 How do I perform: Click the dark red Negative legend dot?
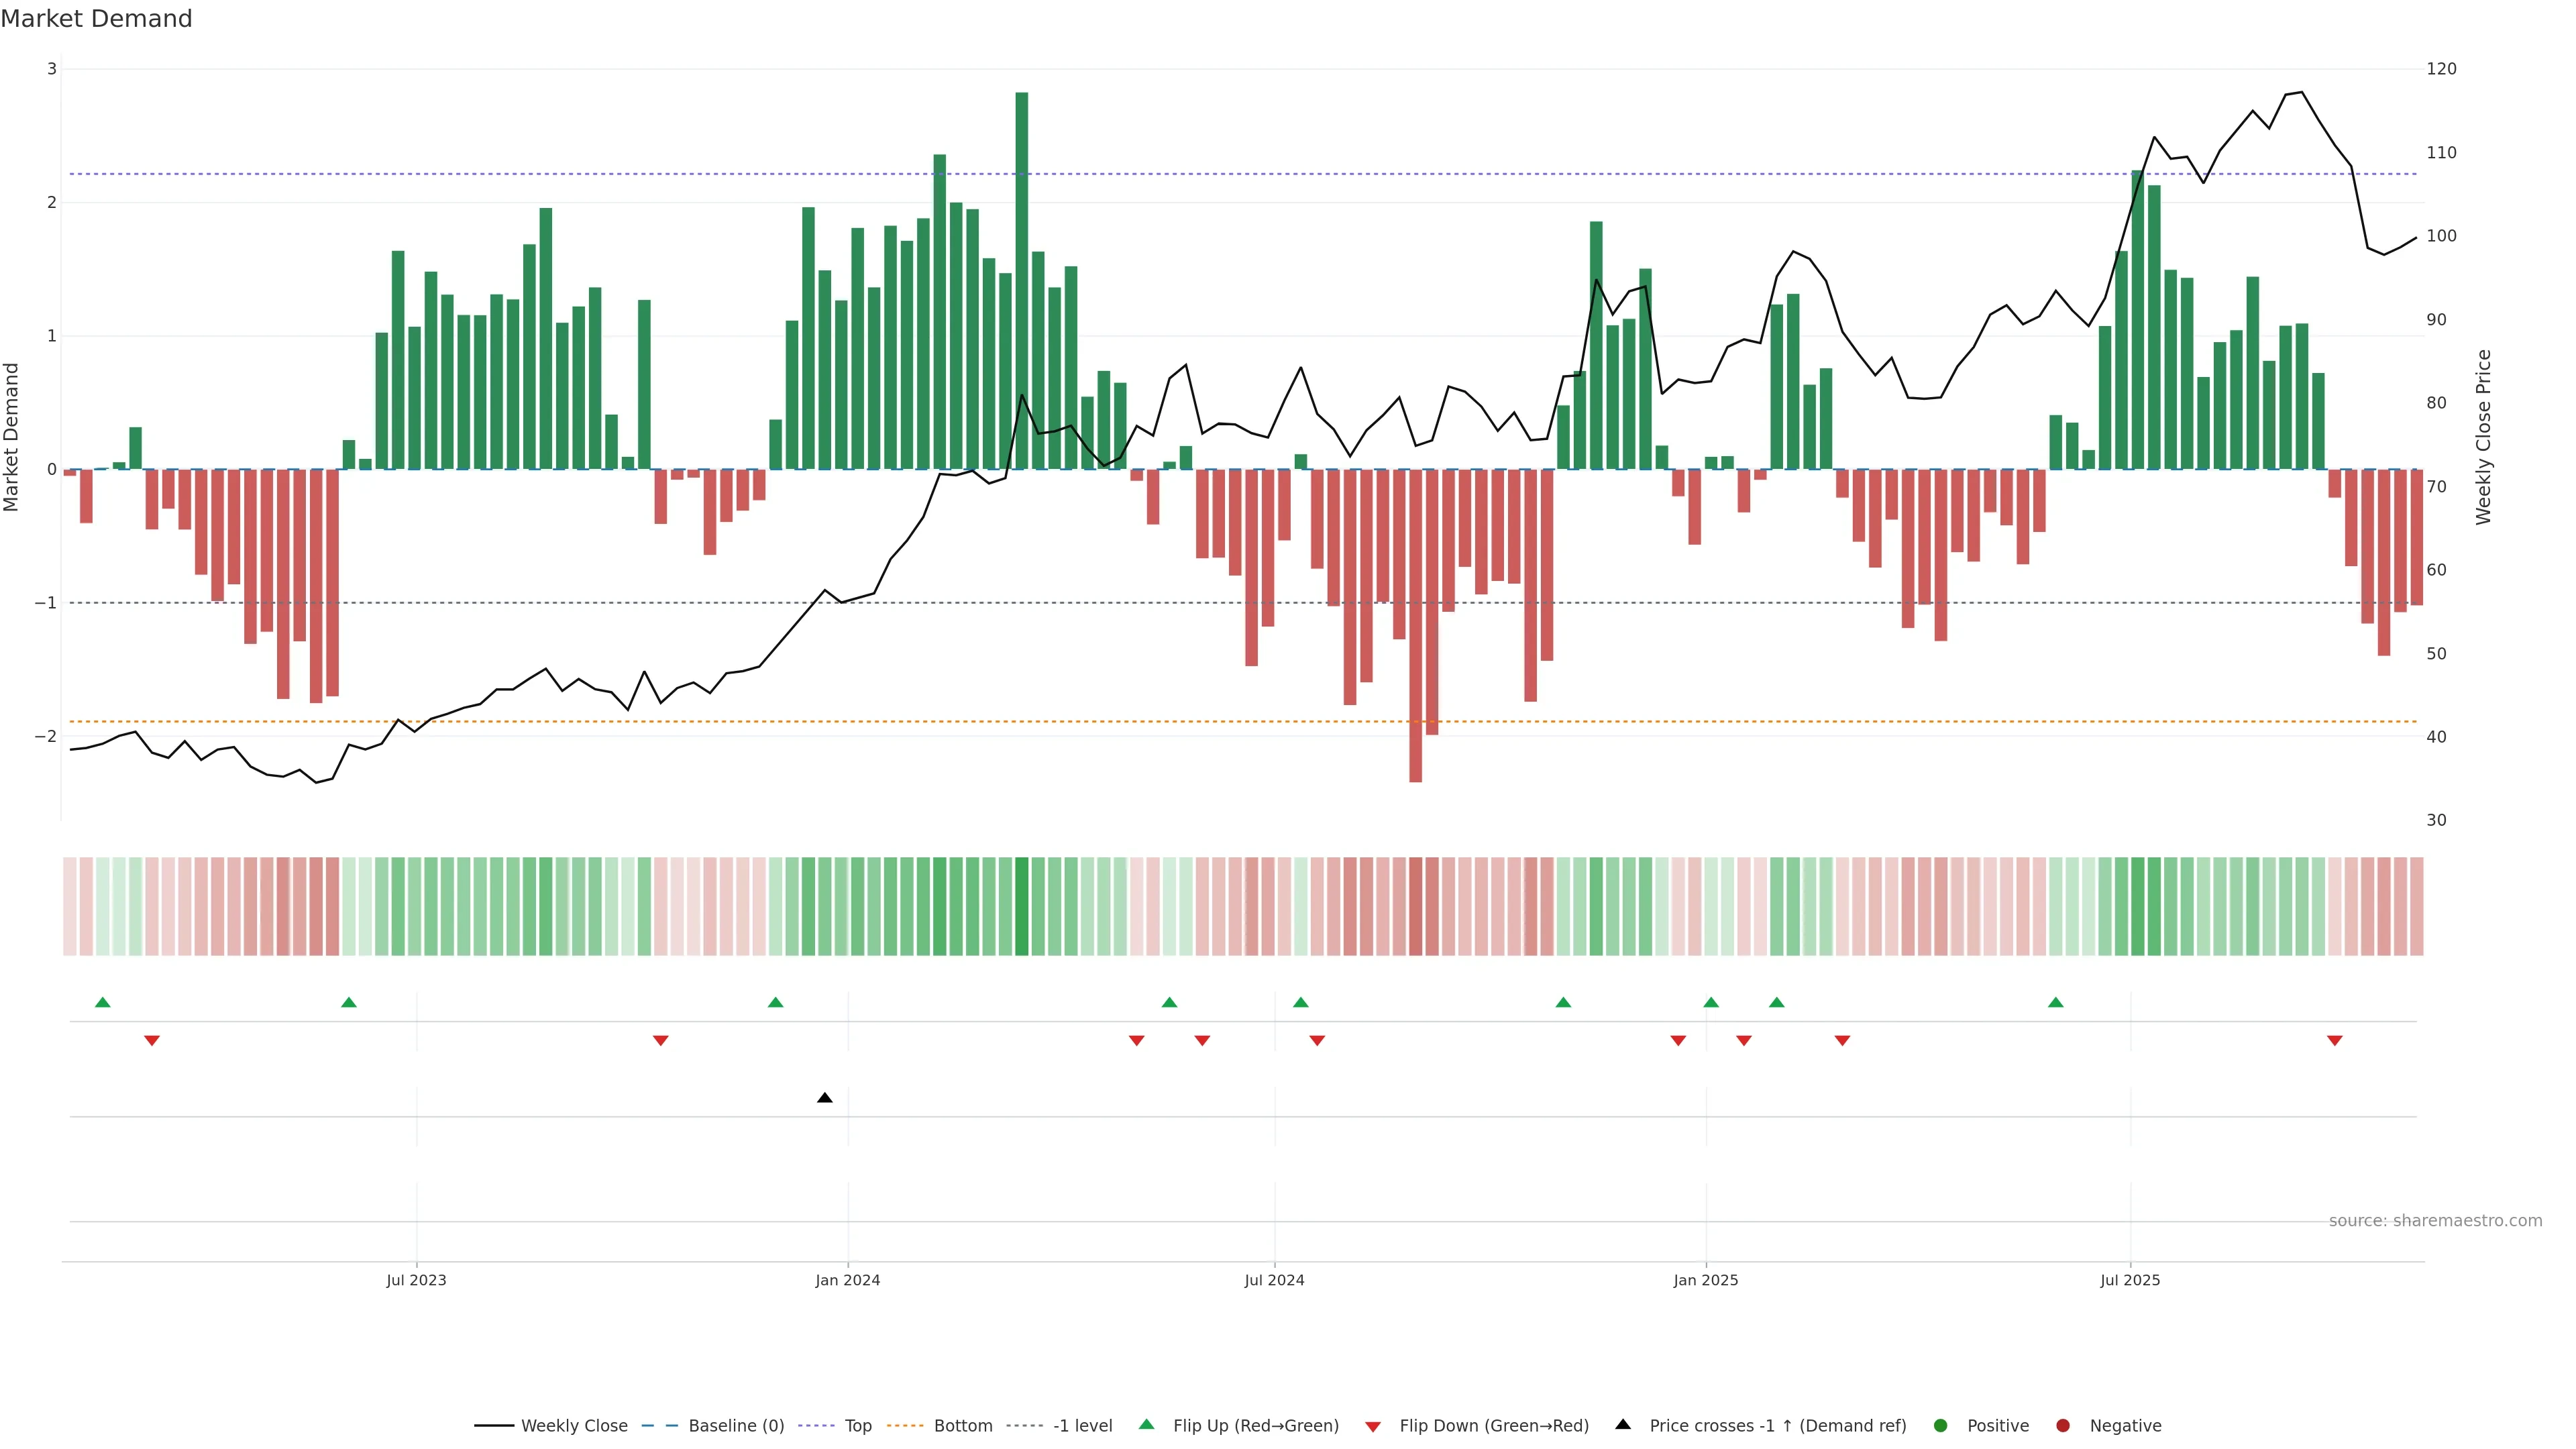point(2063,1426)
